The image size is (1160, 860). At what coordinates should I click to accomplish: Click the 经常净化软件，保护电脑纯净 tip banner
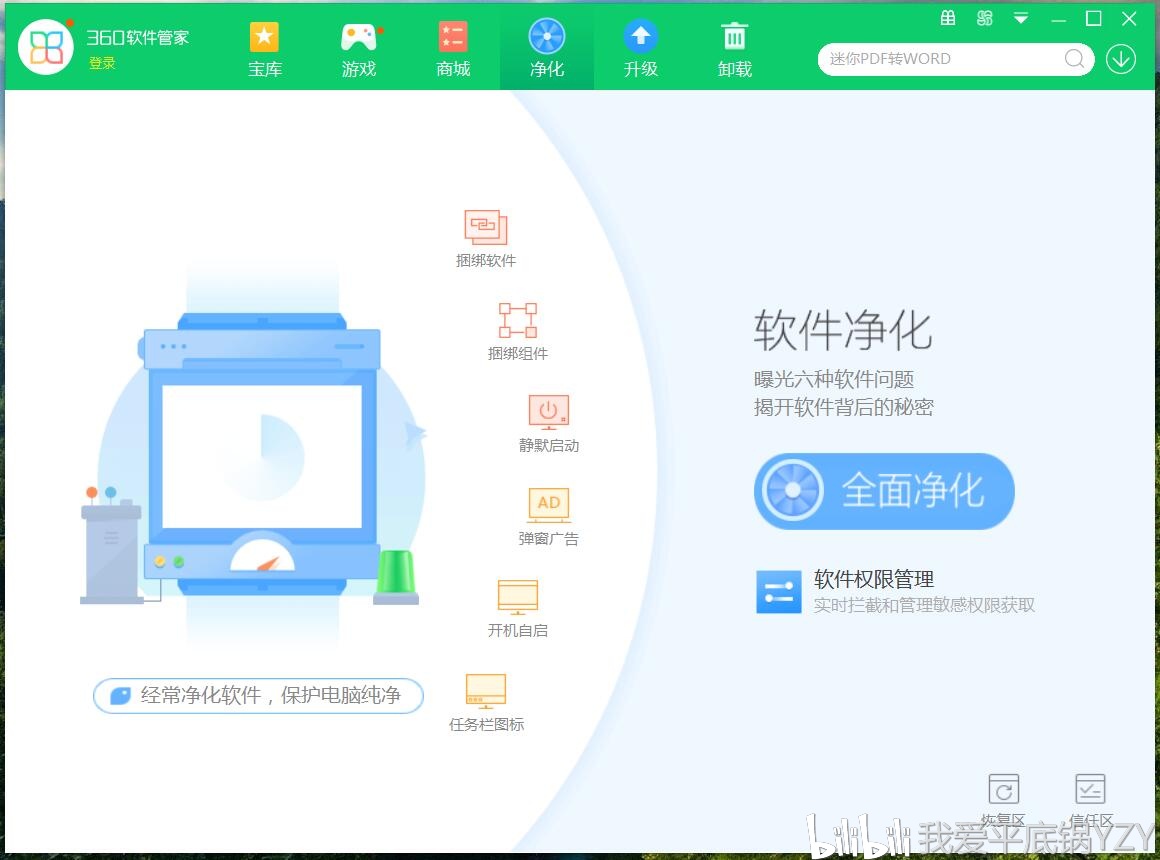click(258, 696)
